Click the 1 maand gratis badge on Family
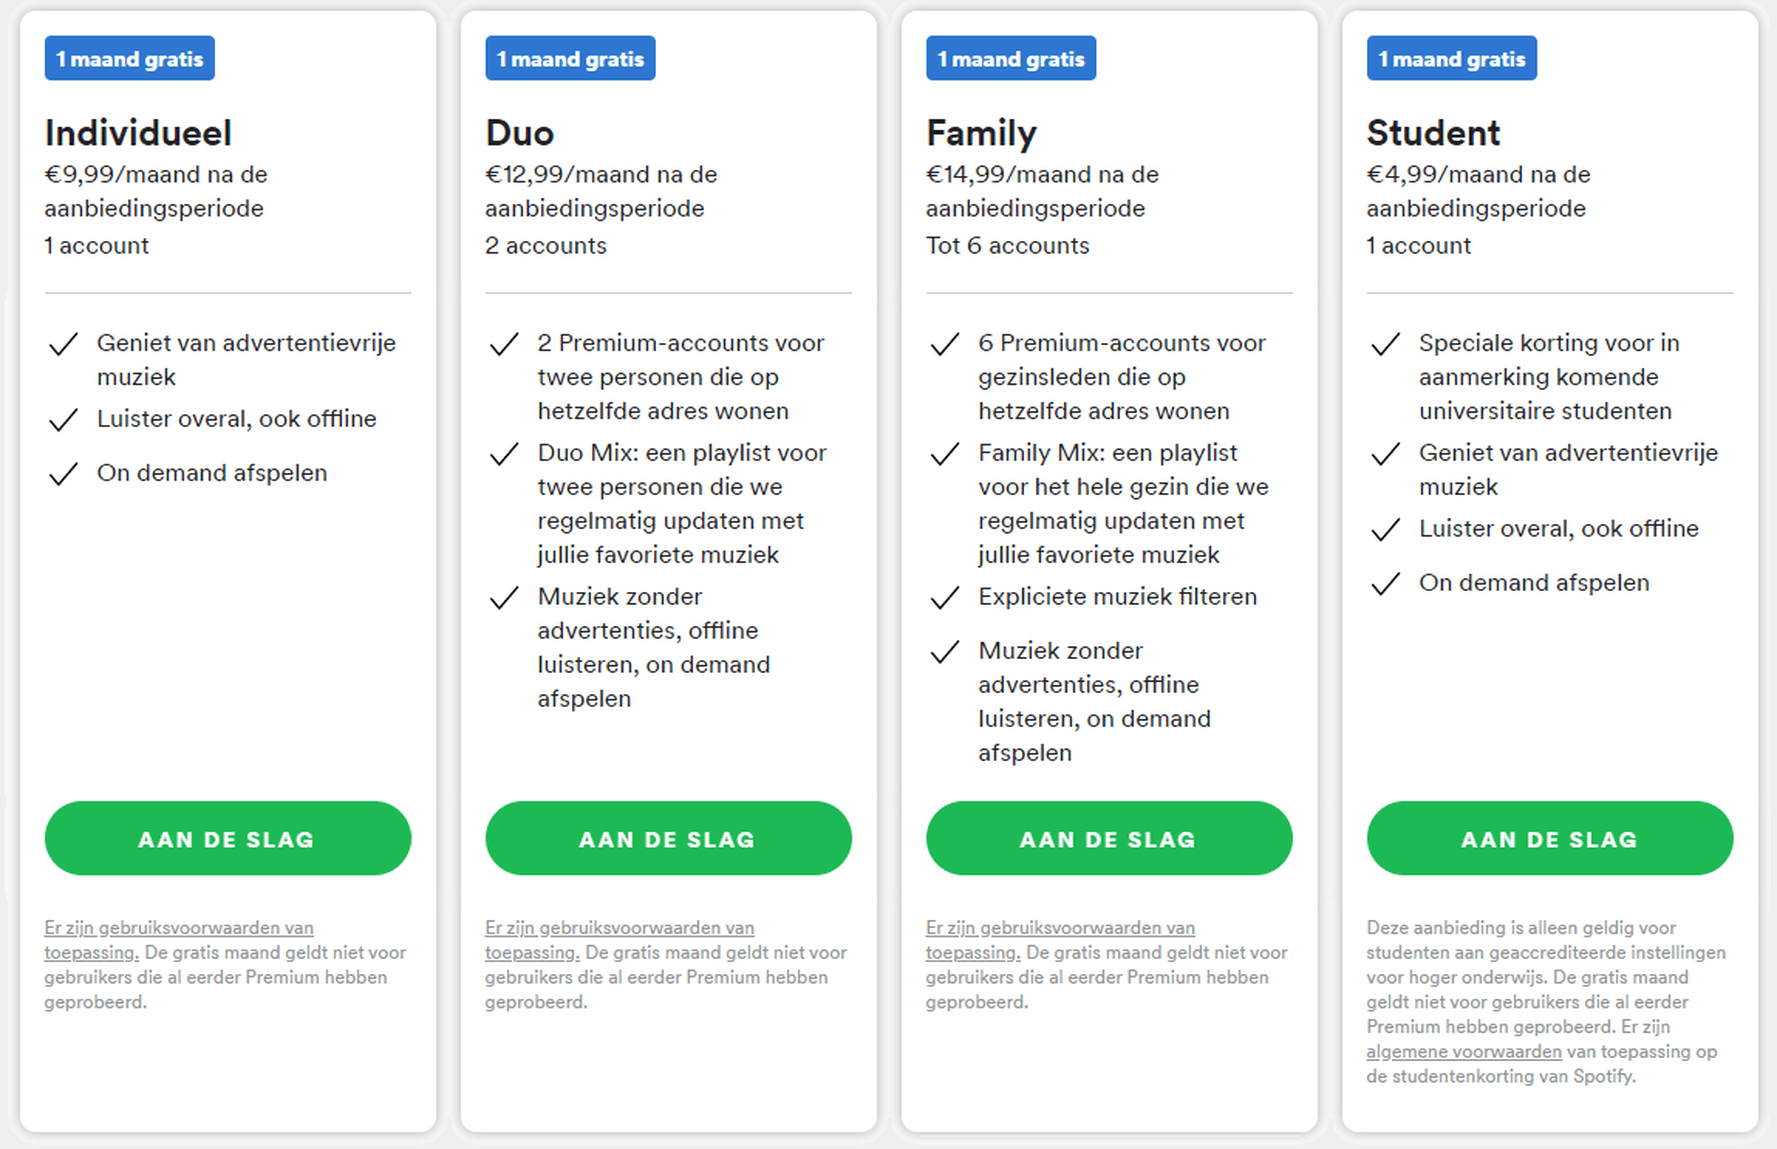The image size is (1777, 1149). [1011, 58]
